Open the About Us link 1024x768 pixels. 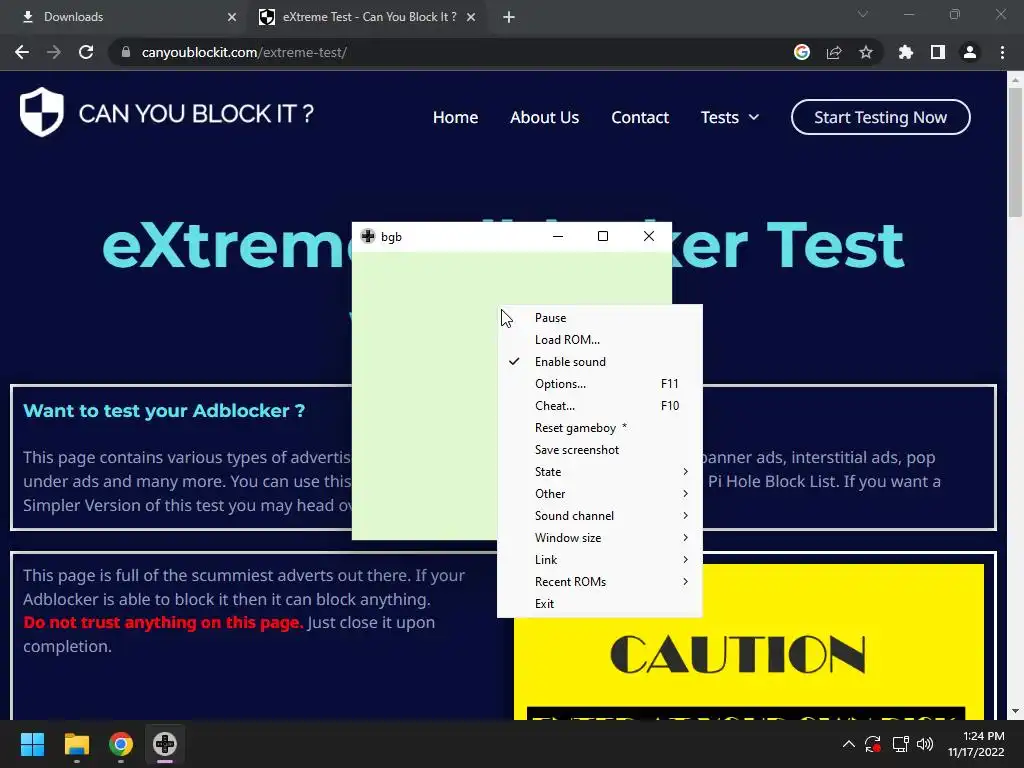coord(544,118)
